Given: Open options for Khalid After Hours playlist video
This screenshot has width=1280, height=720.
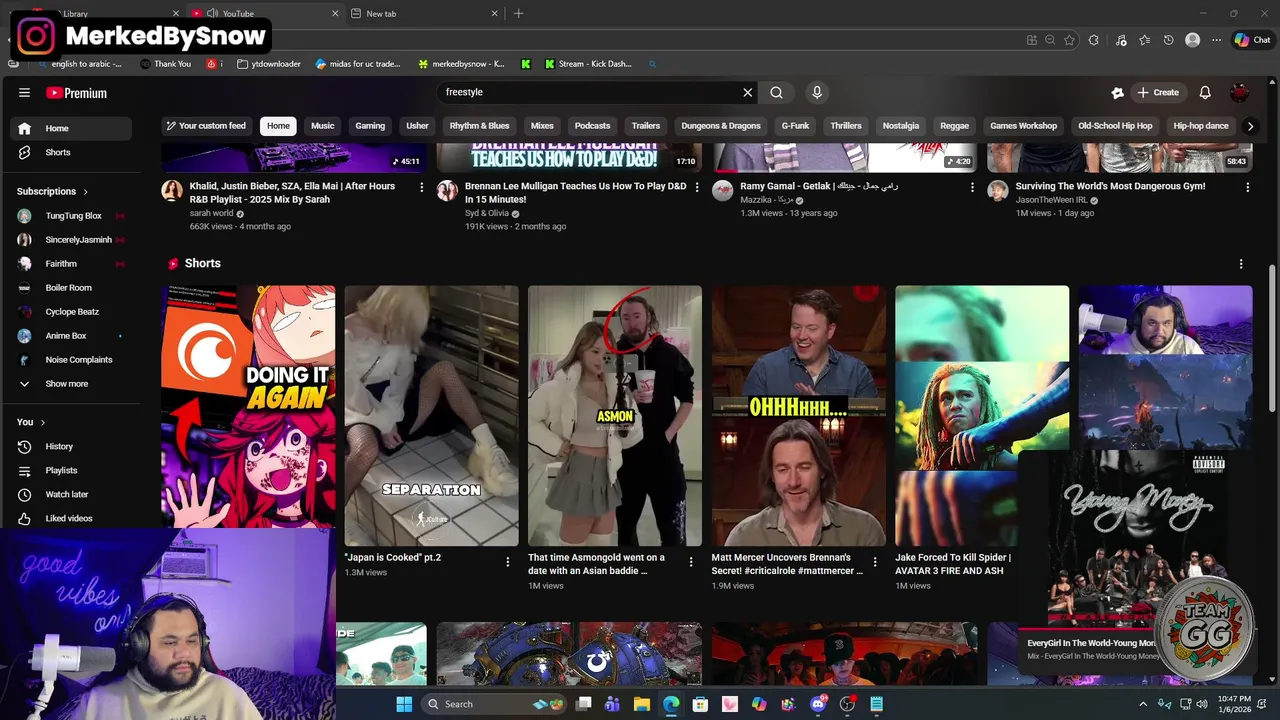Looking at the screenshot, I should (421, 187).
